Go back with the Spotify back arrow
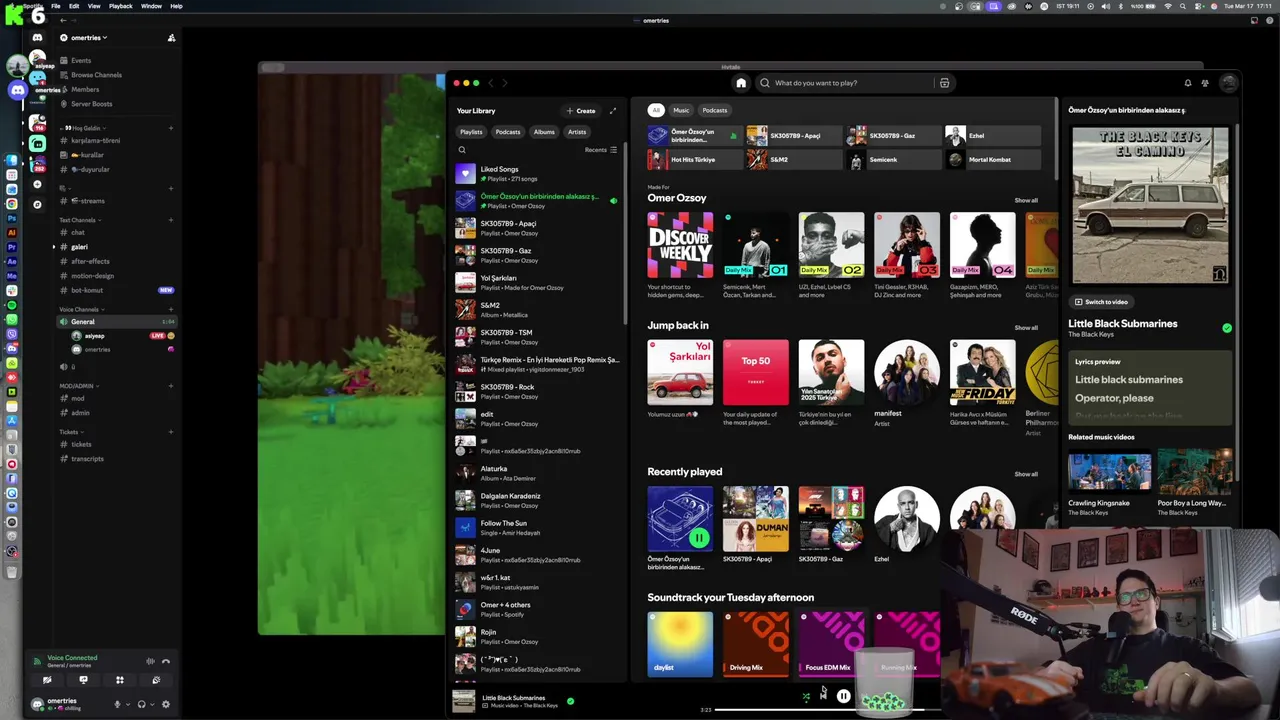The image size is (1280, 720). (491, 83)
